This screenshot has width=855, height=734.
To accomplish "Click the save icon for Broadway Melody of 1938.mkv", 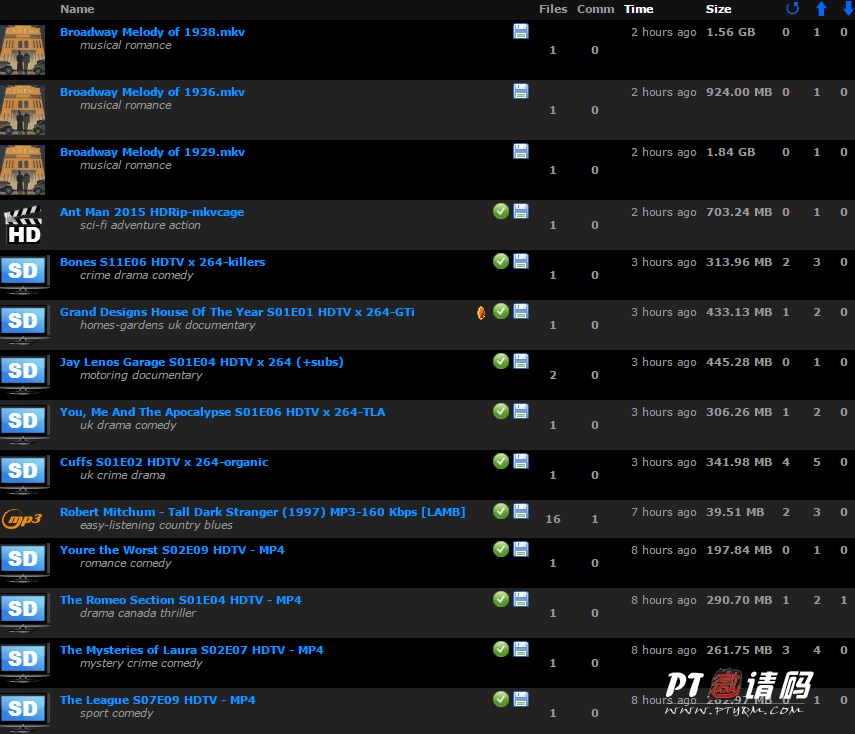I will 521,31.
